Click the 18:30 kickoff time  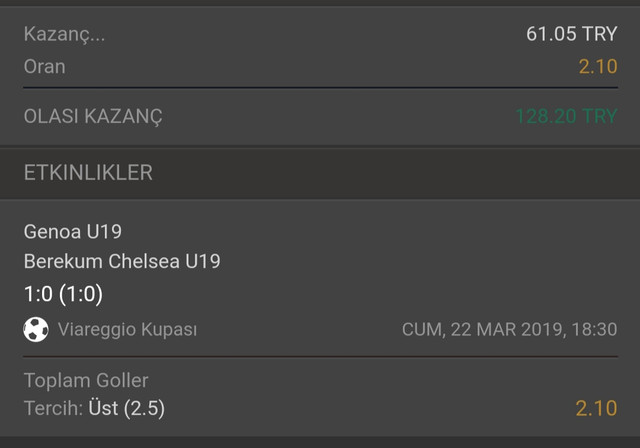click(594, 330)
